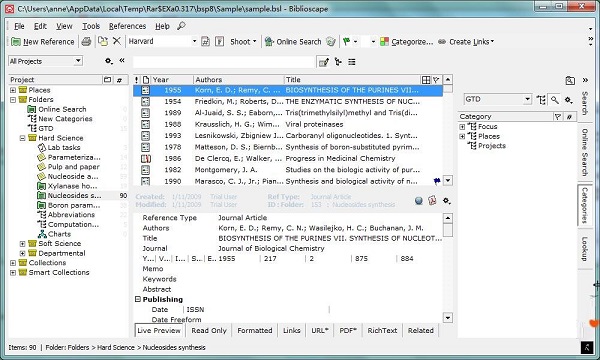Open the References menu
This screenshot has width=600, height=360.
127,26
